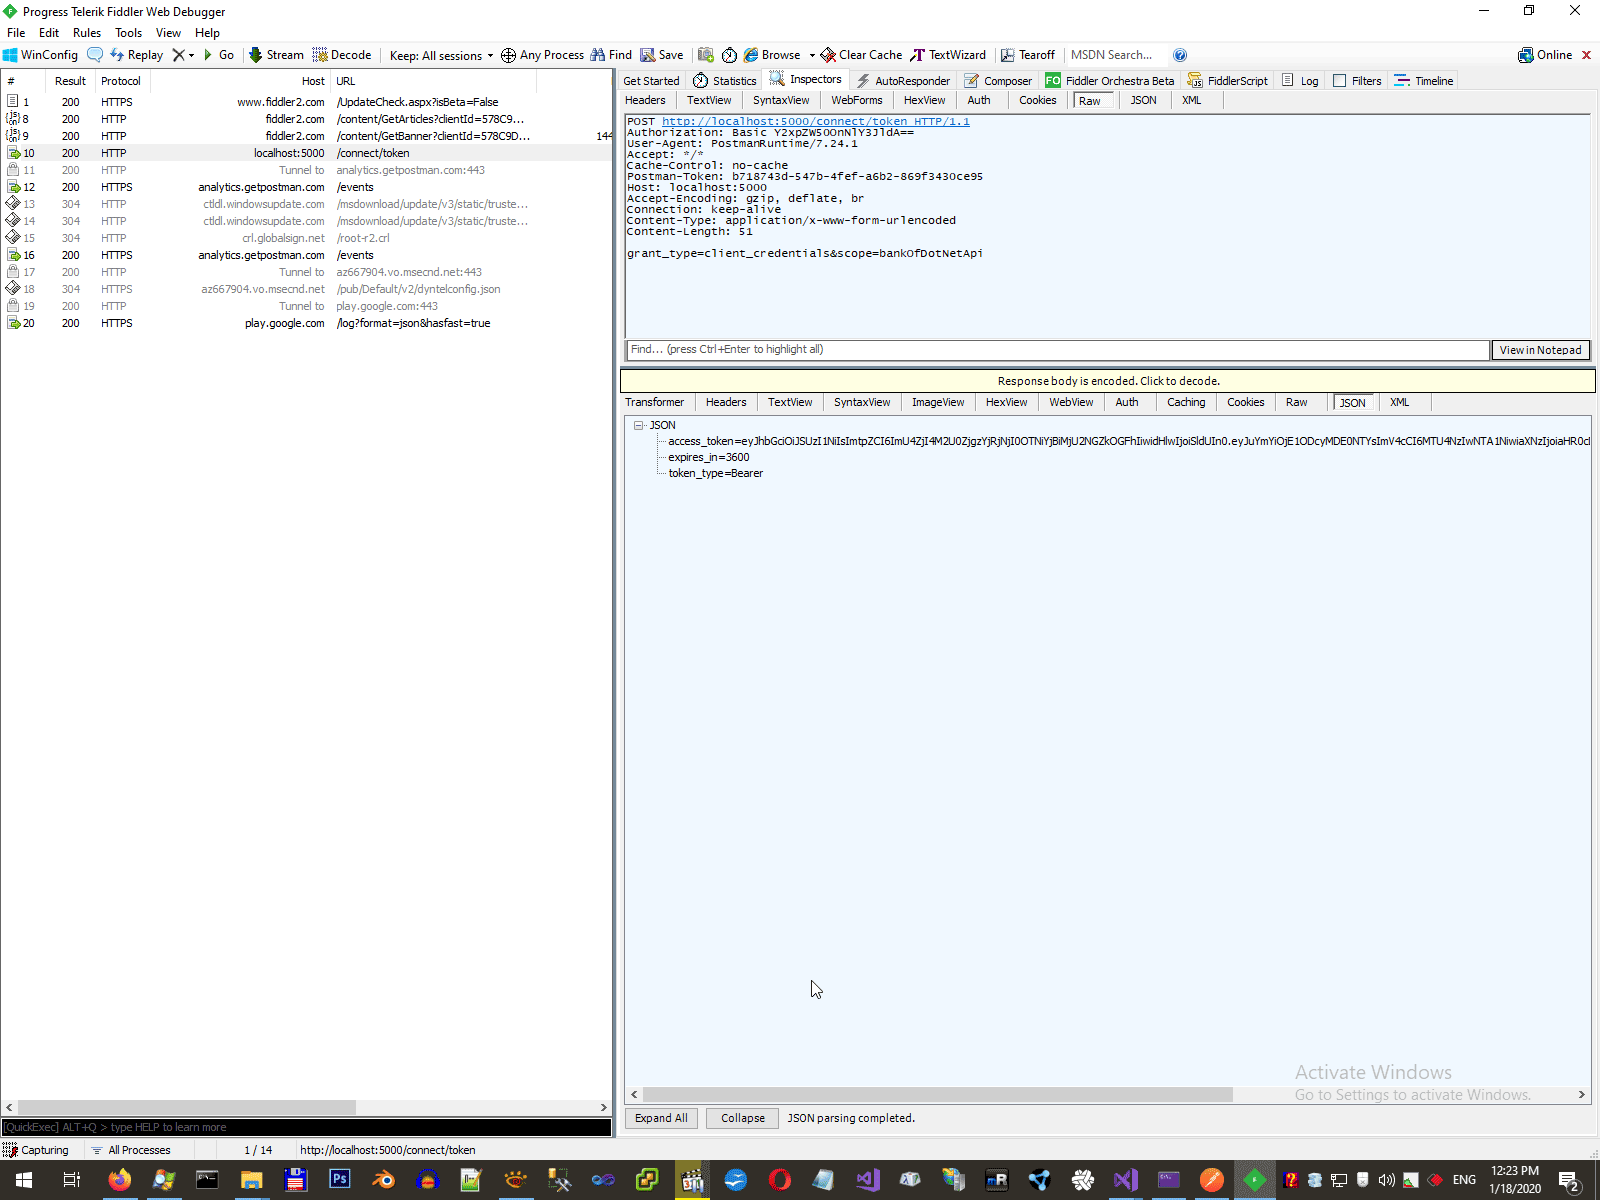This screenshot has height=1200, width=1600.
Task: Open Opera from the taskbar
Action: [x=780, y=1180]
